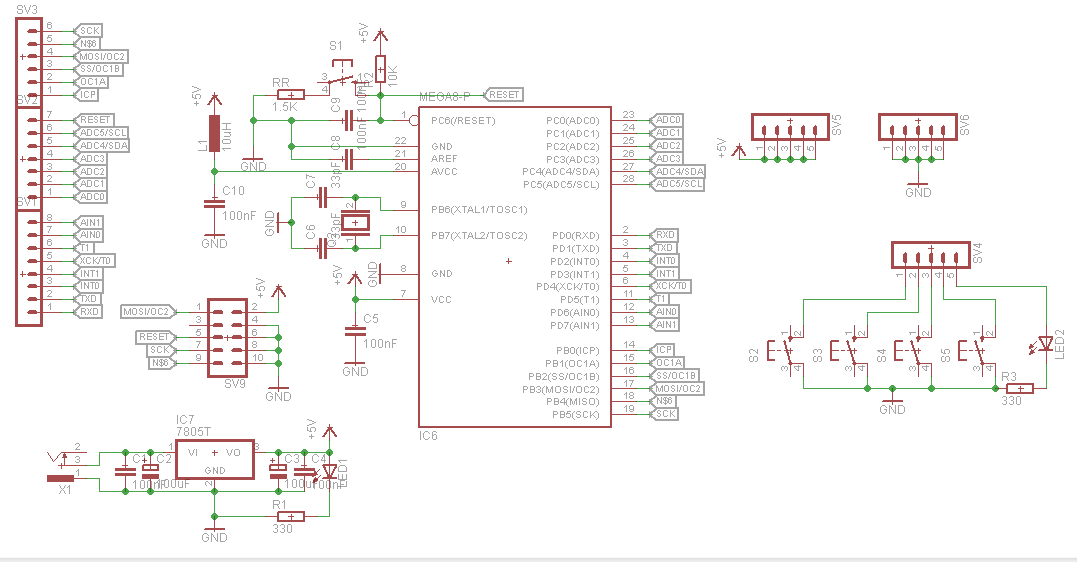Select the INT1 net tag on SV1
Viewport: 1077px width, 562px height.
[87, 273]
